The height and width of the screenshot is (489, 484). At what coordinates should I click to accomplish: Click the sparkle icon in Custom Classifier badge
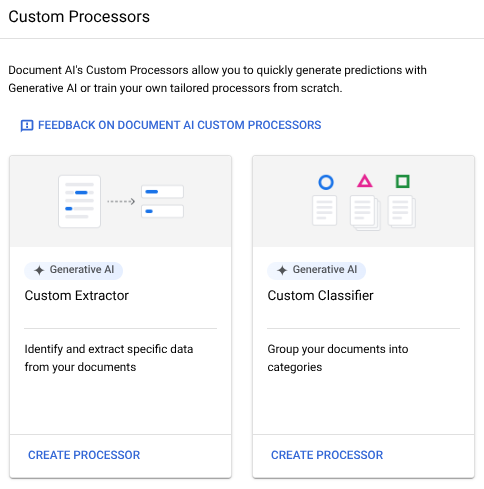click(x=282, y=270)
